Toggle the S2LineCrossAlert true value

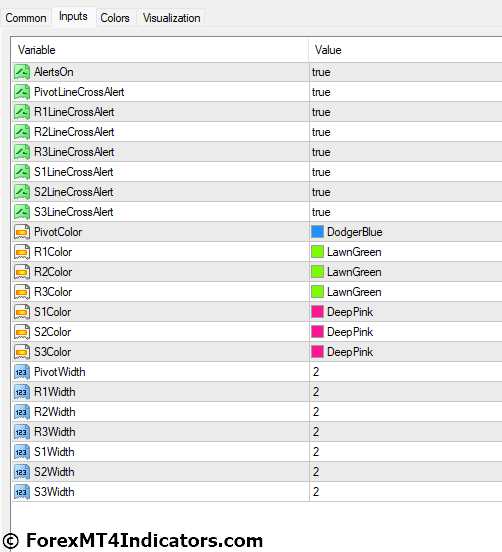click(x=406, y=192)
